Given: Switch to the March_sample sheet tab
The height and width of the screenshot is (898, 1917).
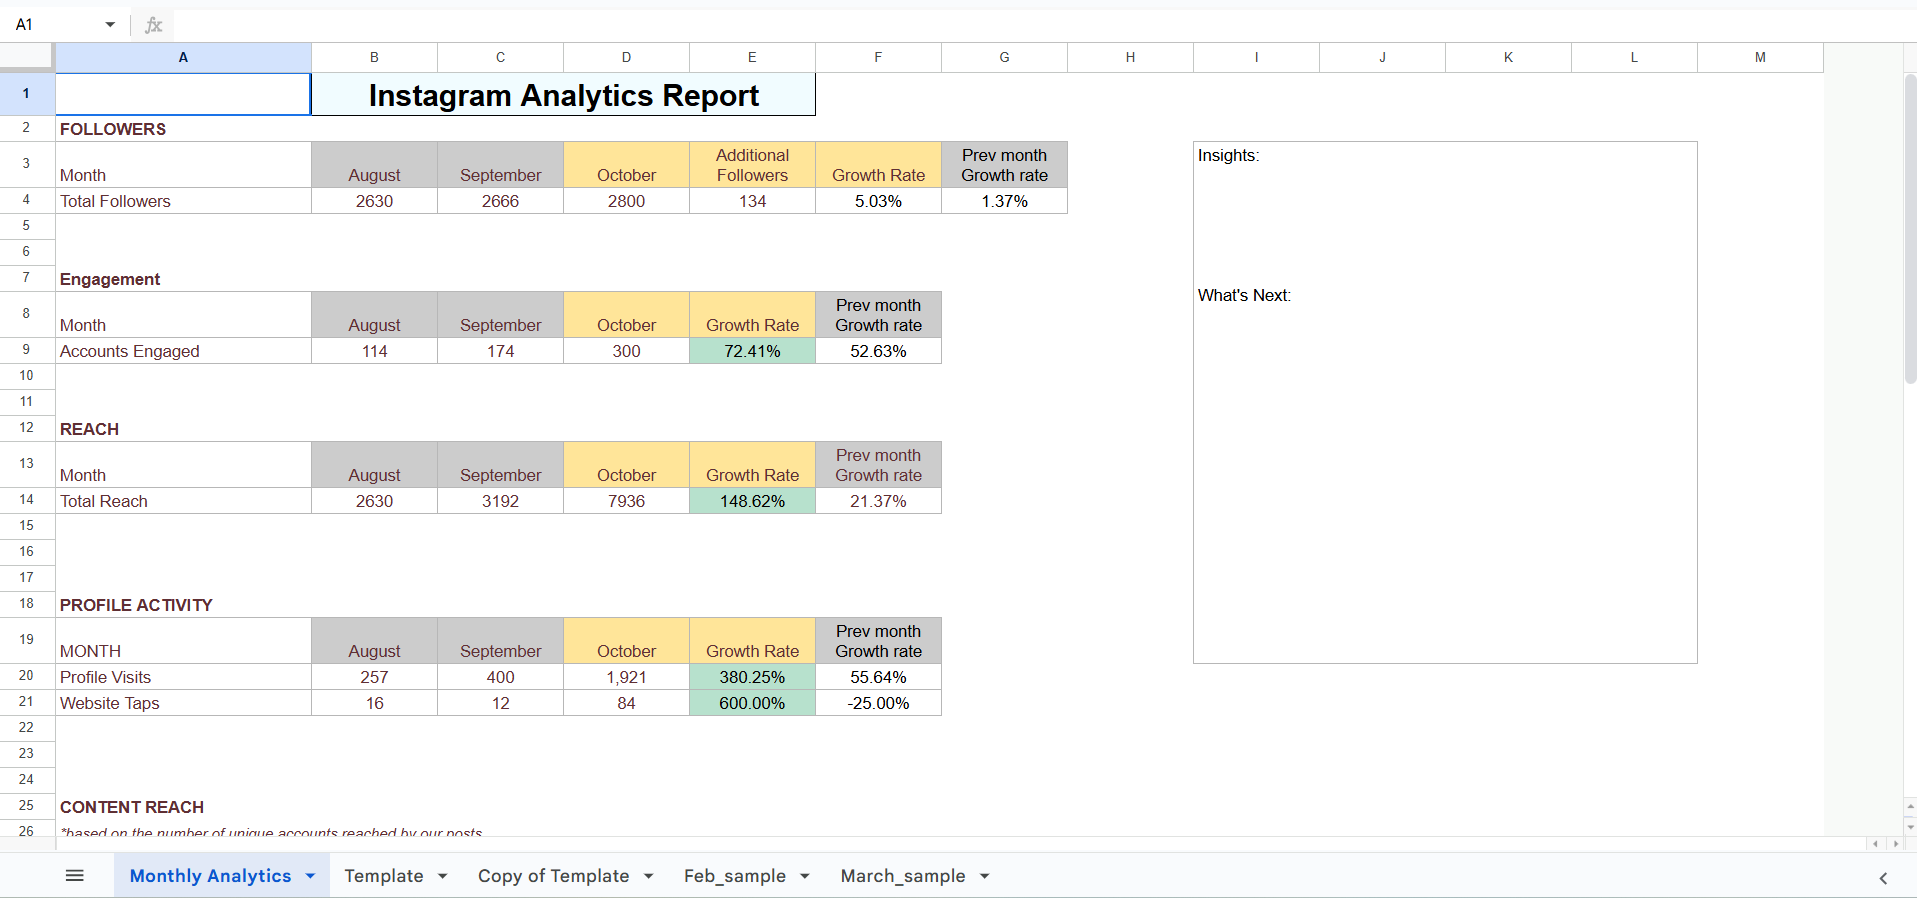Looking at the screenshot, I should (x=902, y=876).
